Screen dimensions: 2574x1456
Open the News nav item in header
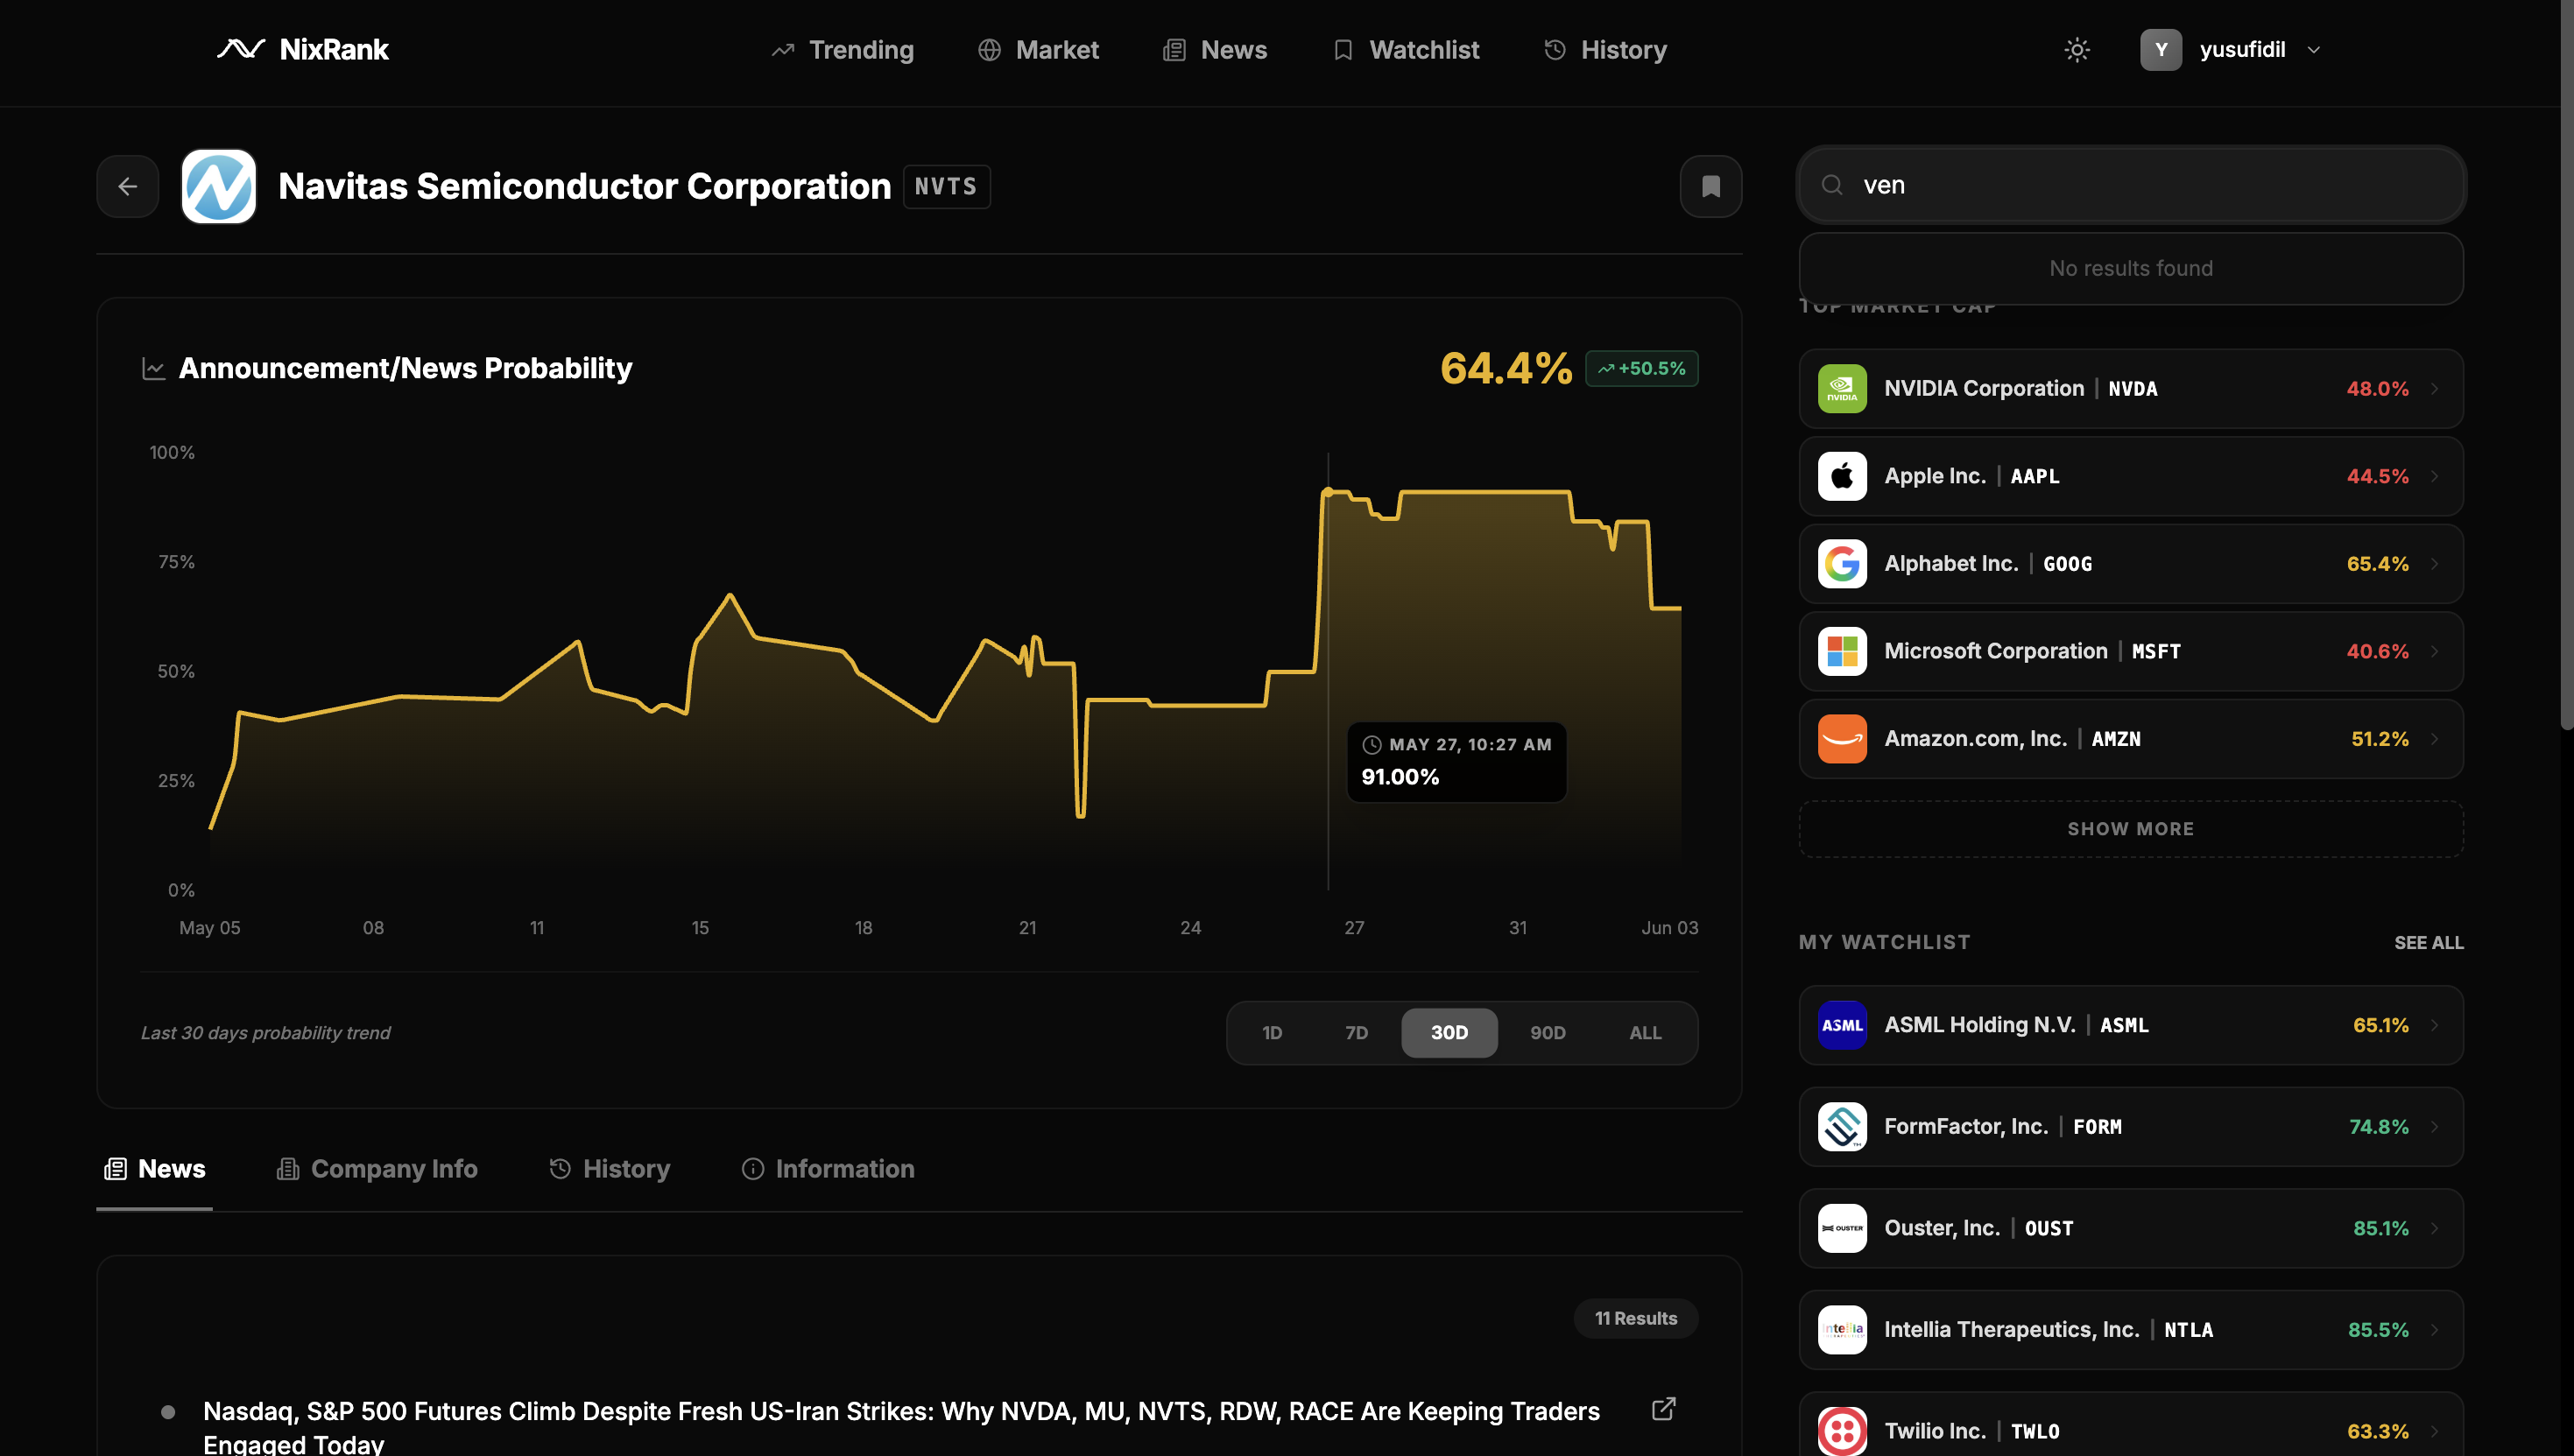click(1215, 50)
